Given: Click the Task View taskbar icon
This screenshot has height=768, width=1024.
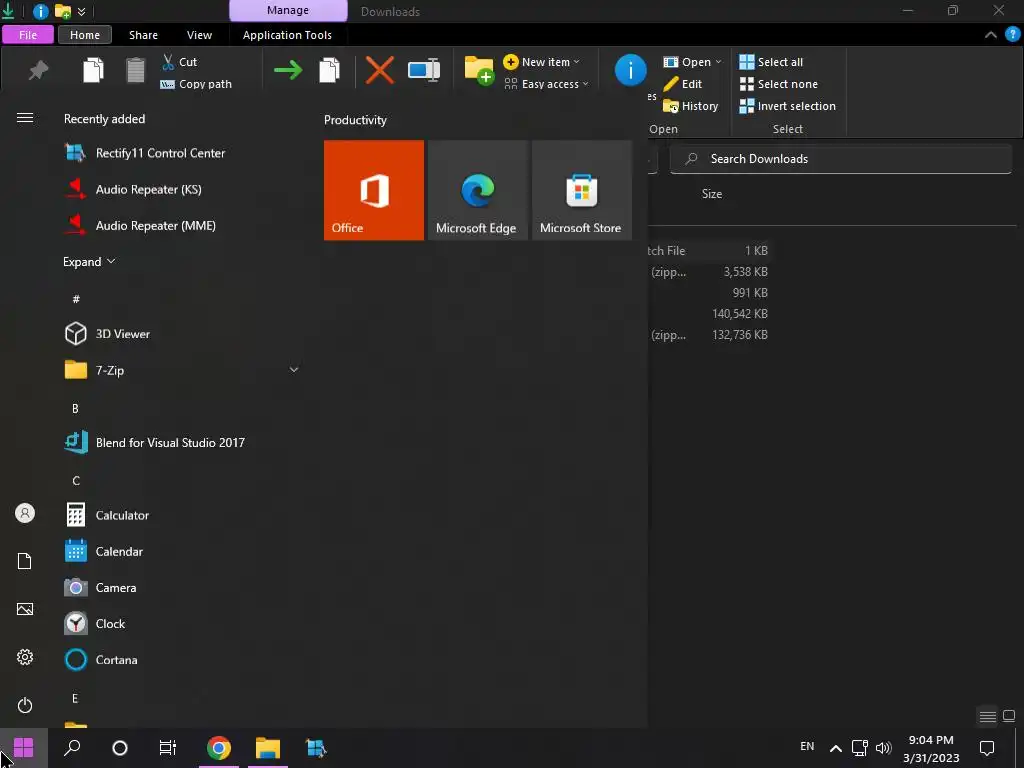Looking at the screenshot, I should (x=168, y=748).
